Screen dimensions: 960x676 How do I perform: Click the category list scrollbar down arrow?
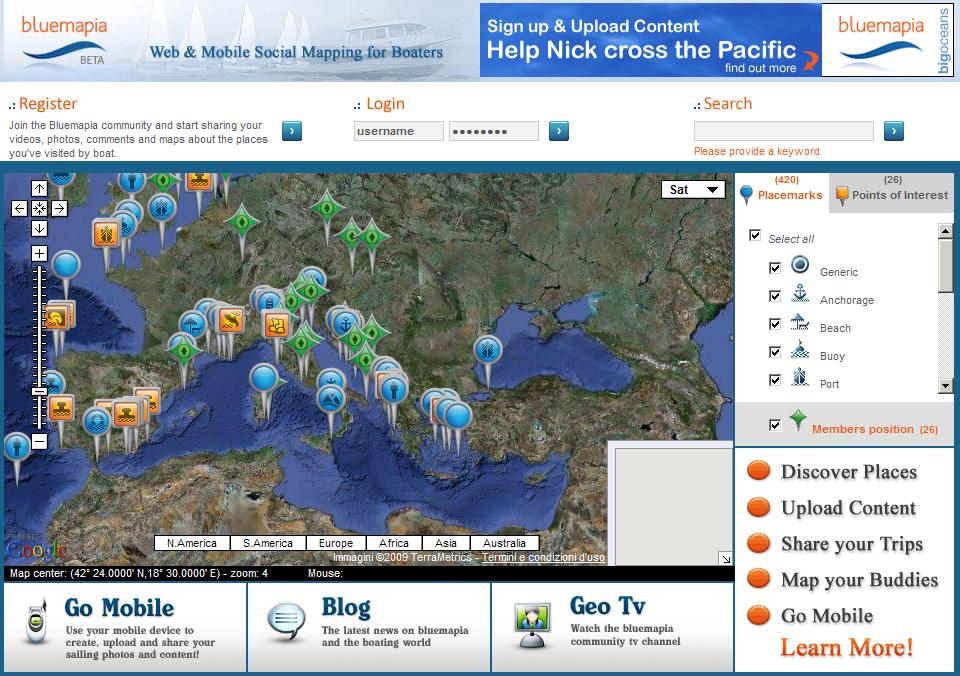click(x=945, y=386)
